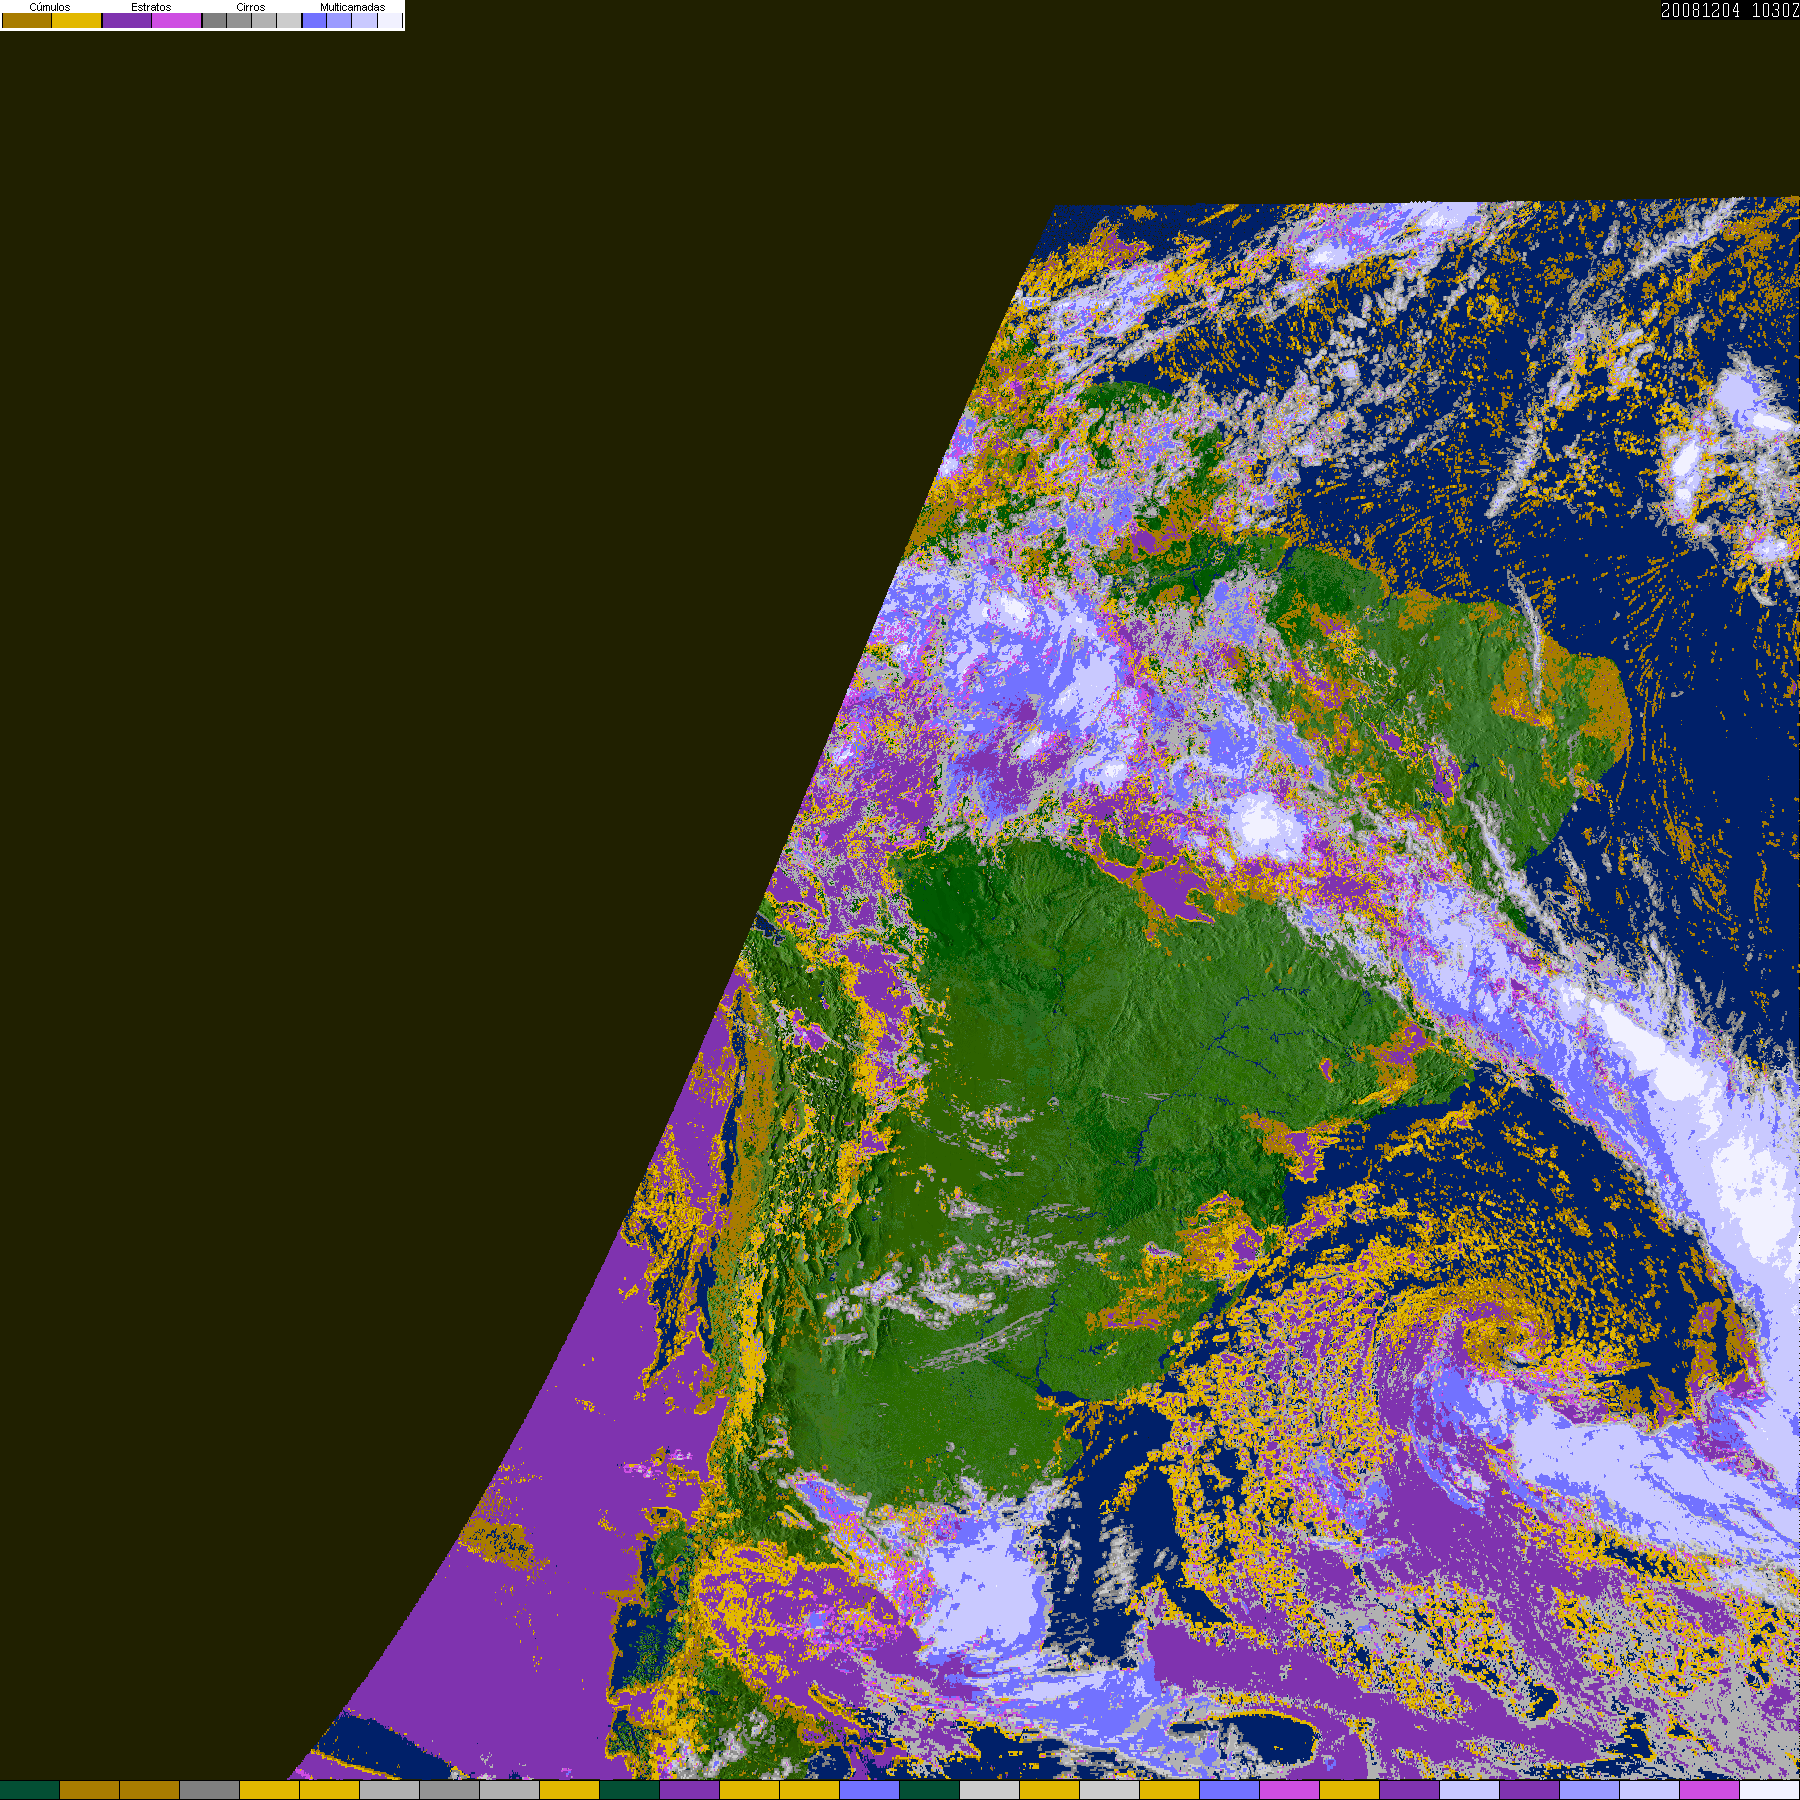Click the second-darkest gray Cirros swatch
Screen dimensions: 1800x1800
point(239,21)
